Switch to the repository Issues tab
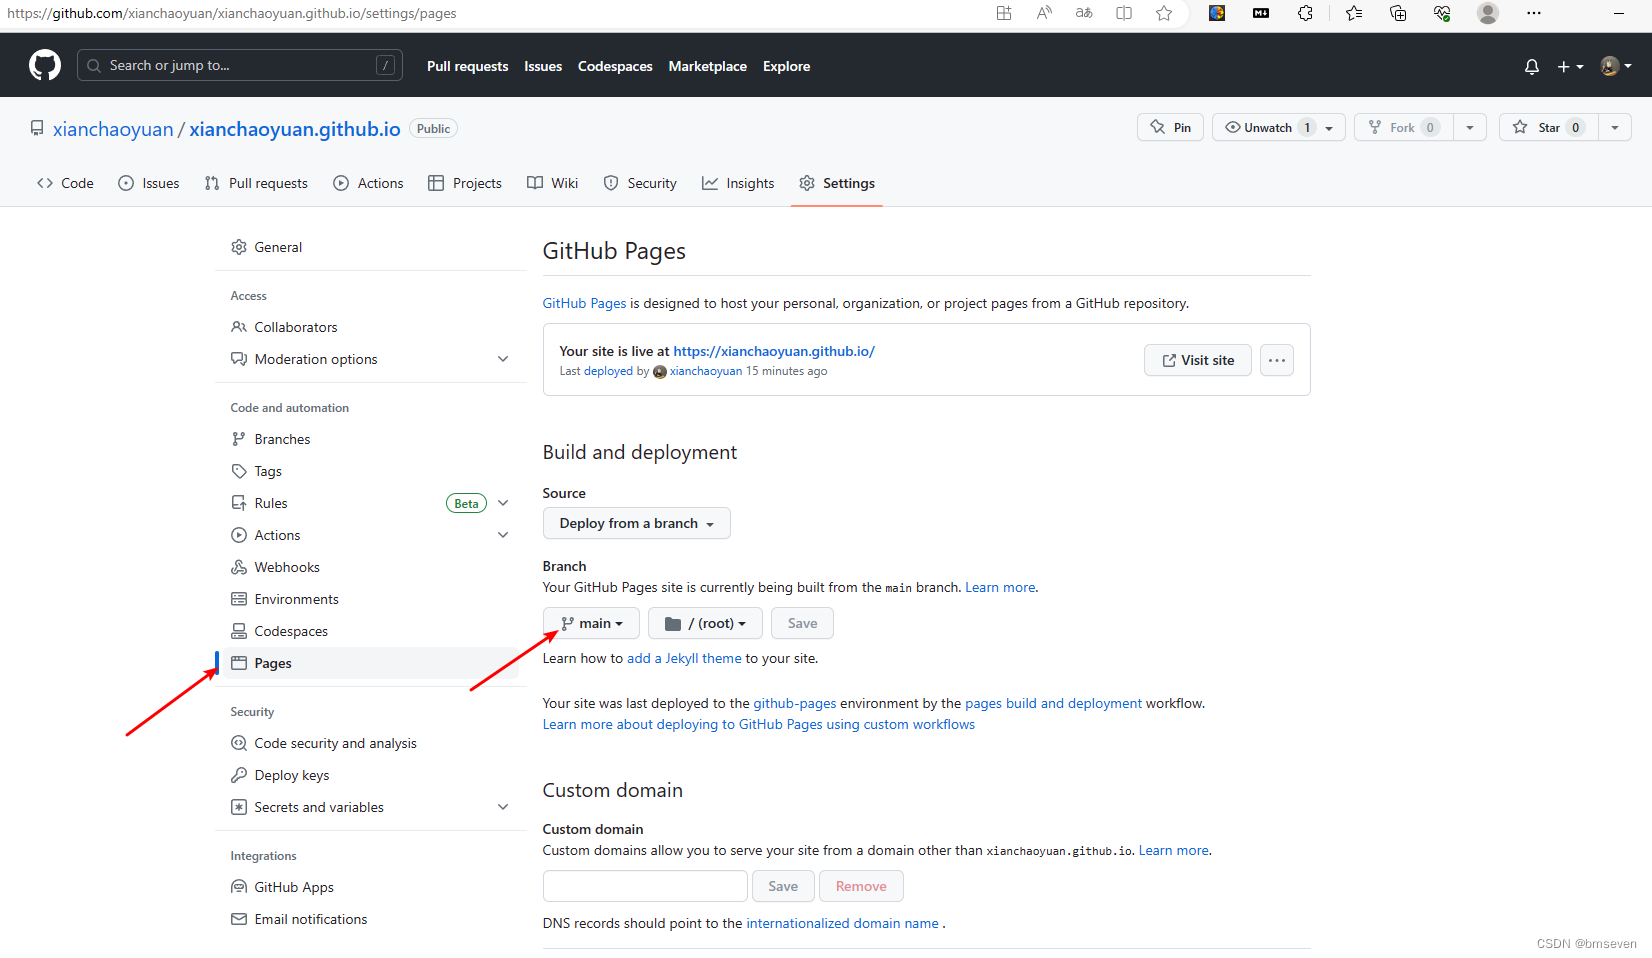This screenshot has width=1652, height=958. pos(149,183)
